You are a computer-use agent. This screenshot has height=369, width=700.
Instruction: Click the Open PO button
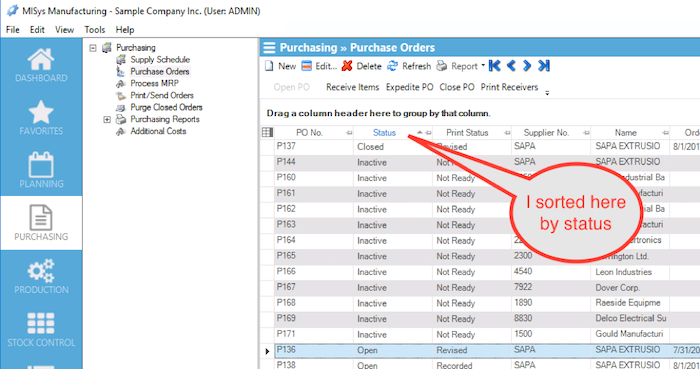292,87
